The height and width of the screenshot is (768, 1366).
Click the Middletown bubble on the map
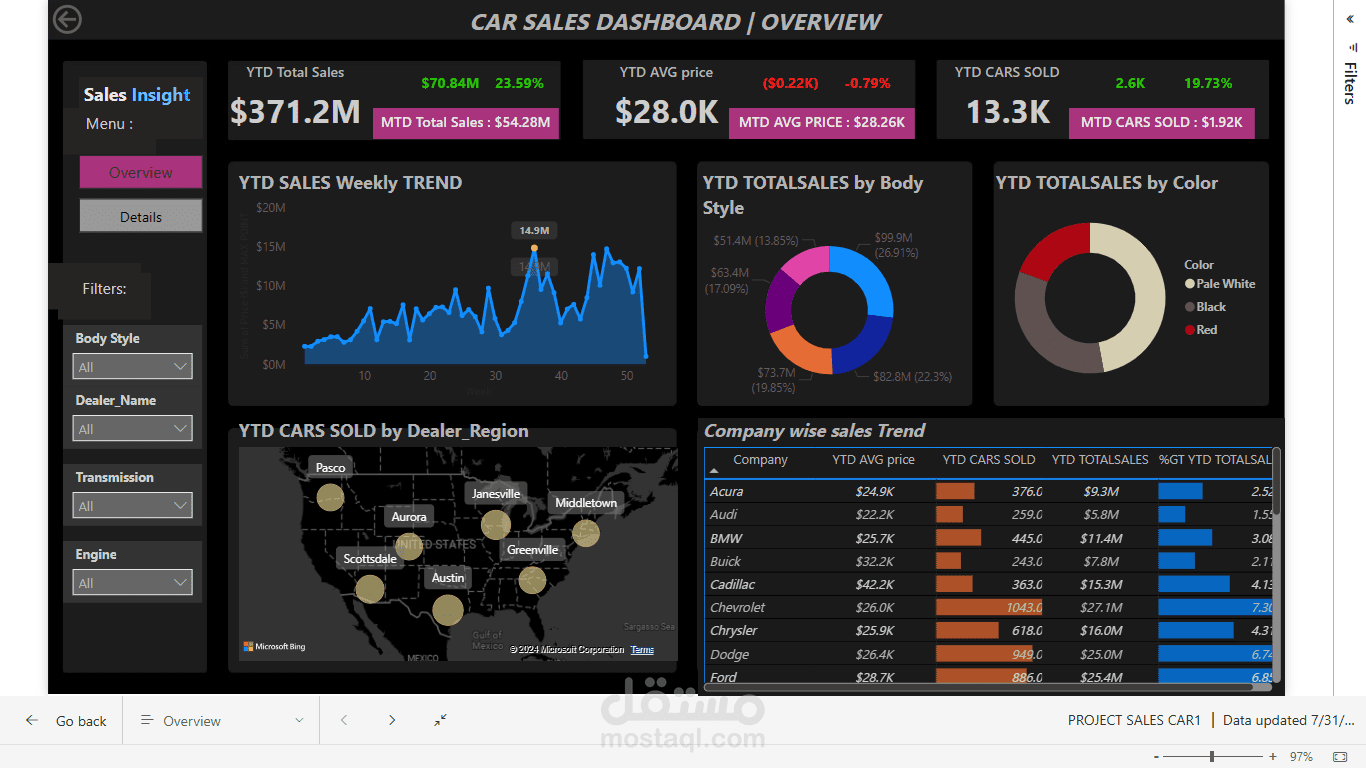(x=587, y=533)
